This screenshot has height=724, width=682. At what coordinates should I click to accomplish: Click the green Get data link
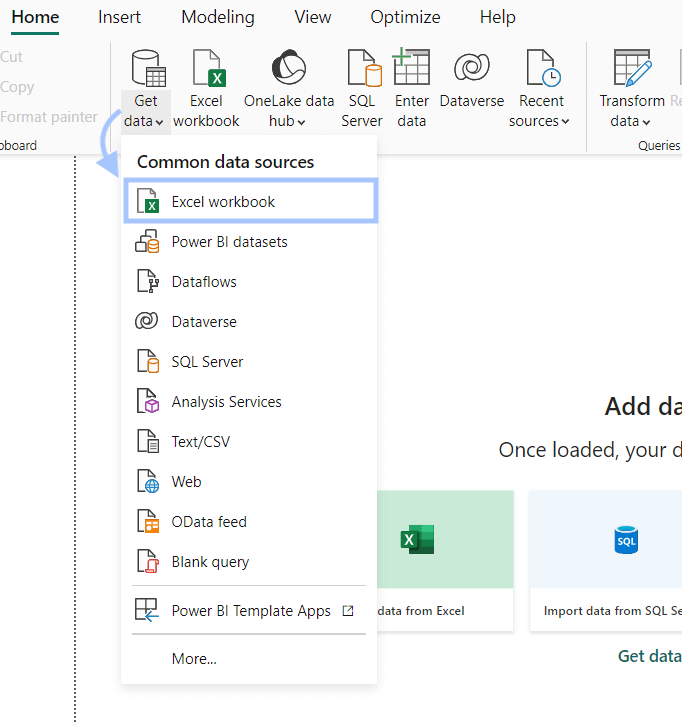coord(649,656)
